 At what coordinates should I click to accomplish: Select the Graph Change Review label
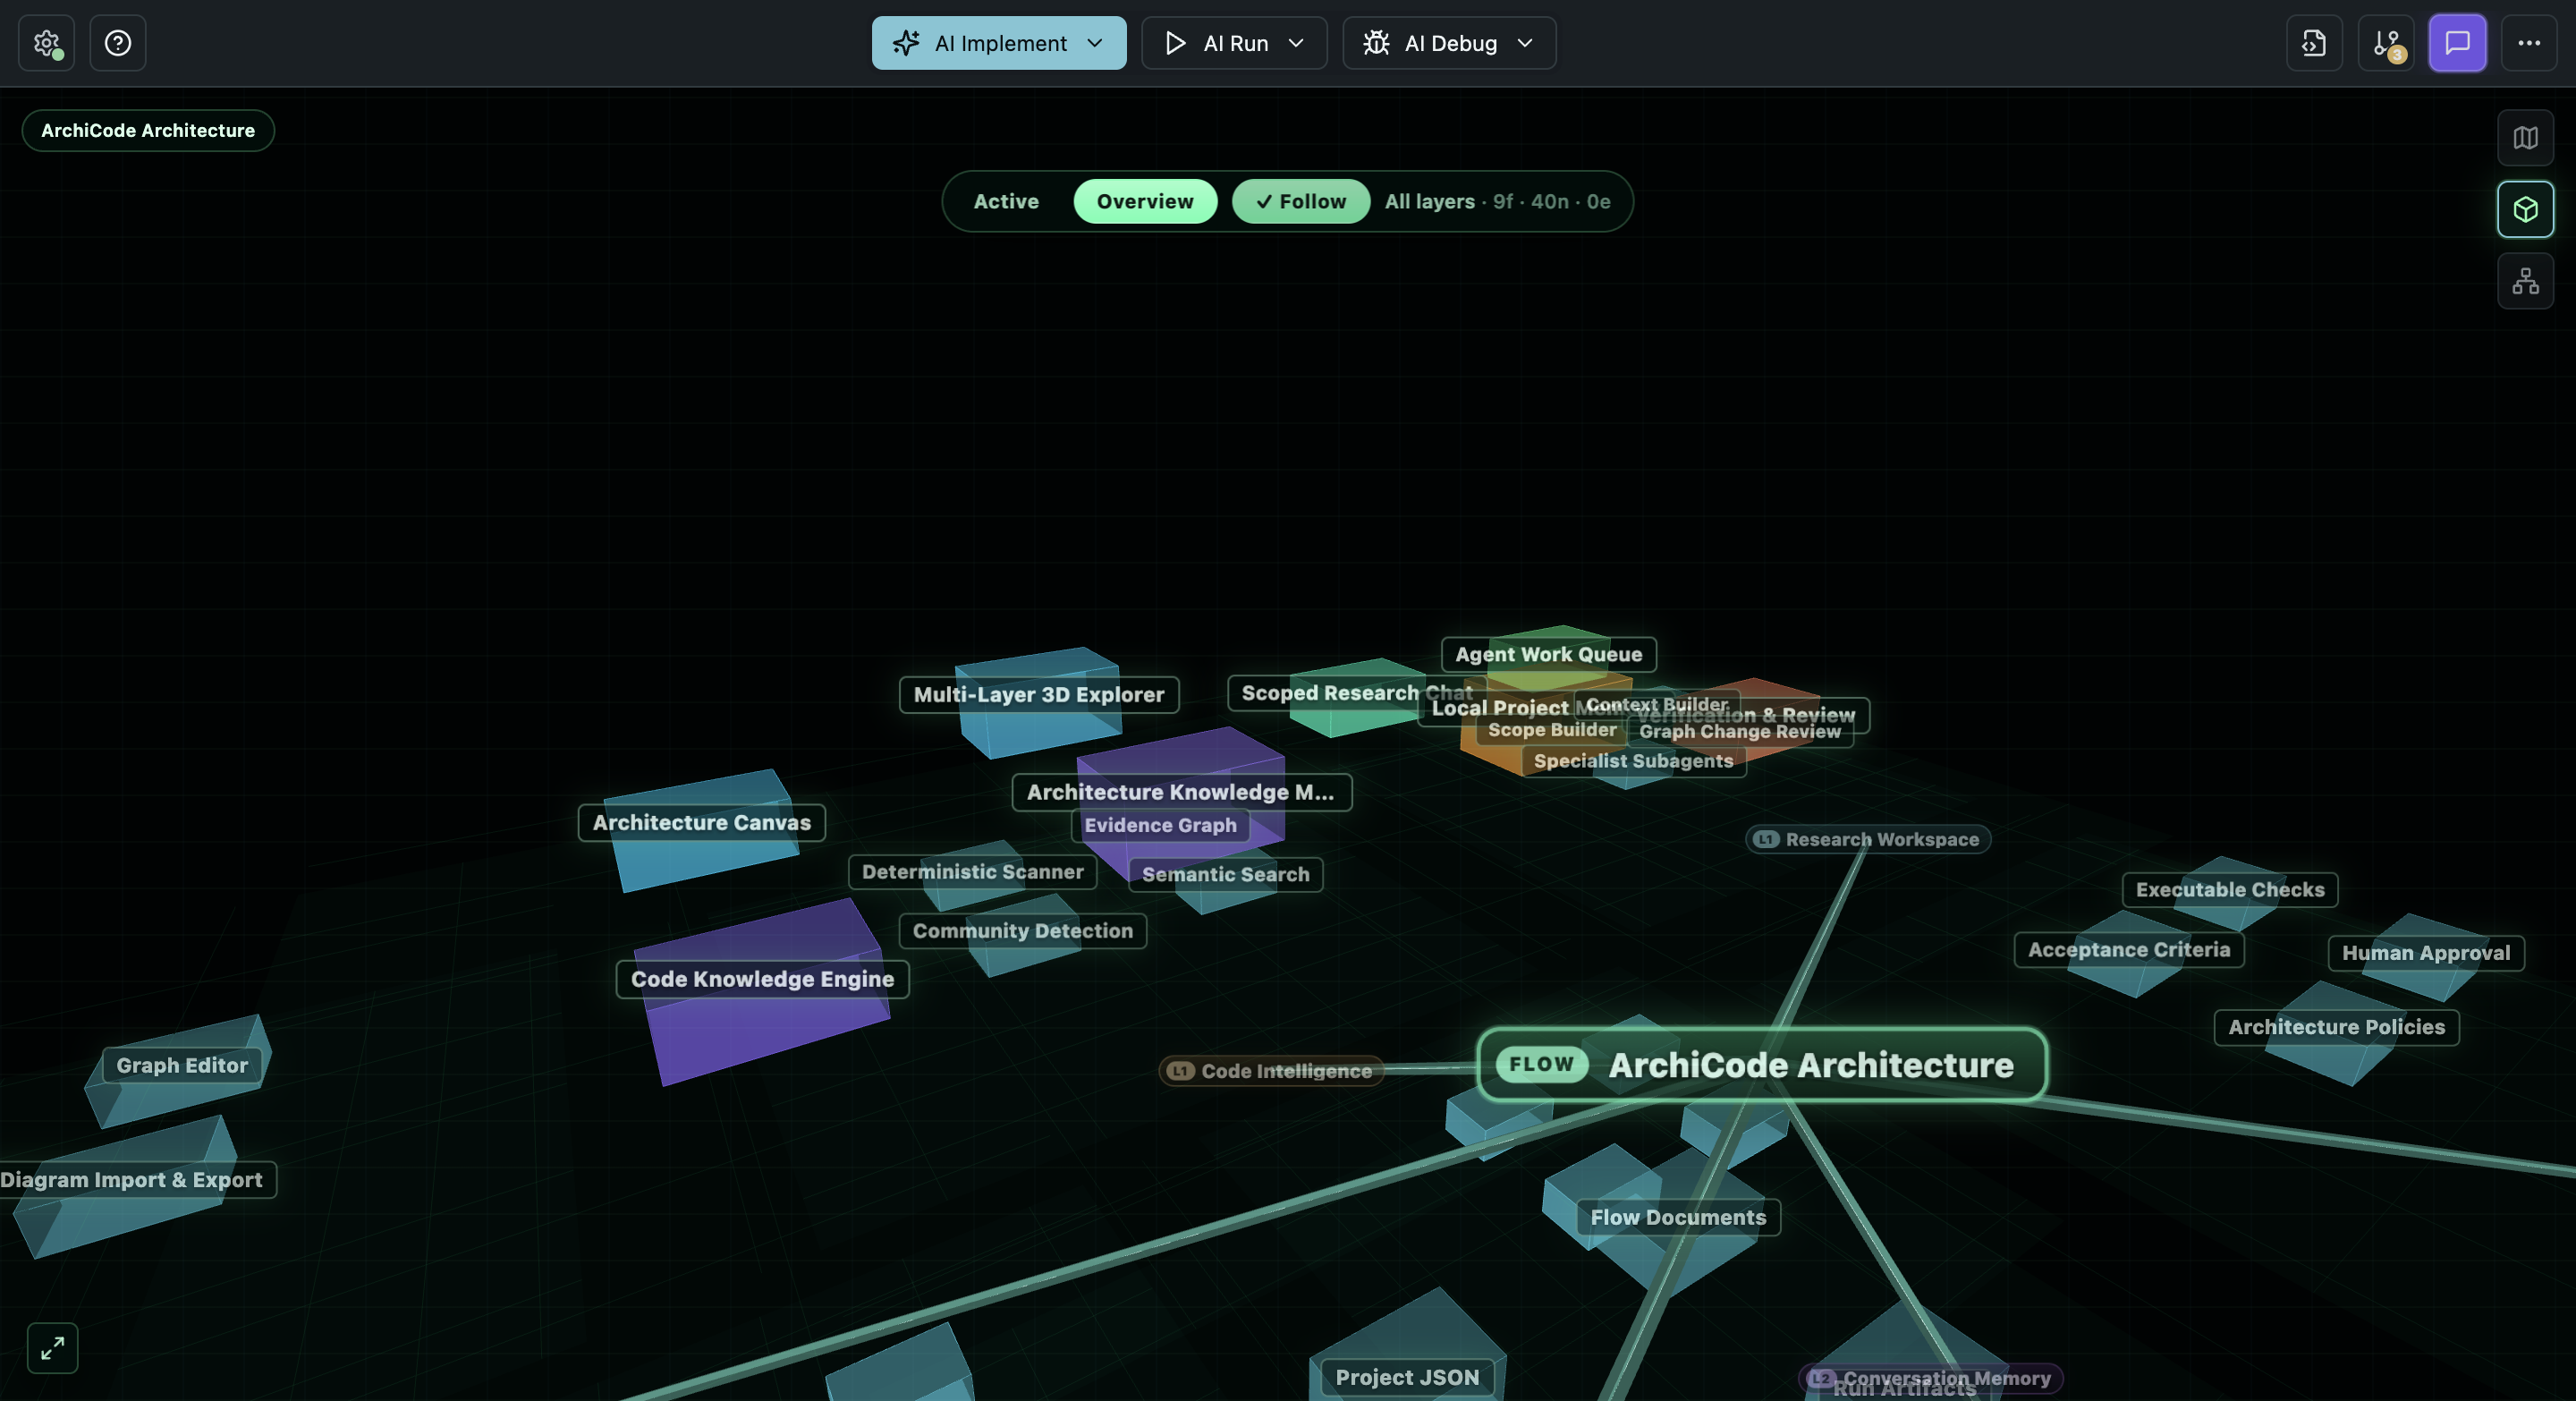tap(1740, 732)
